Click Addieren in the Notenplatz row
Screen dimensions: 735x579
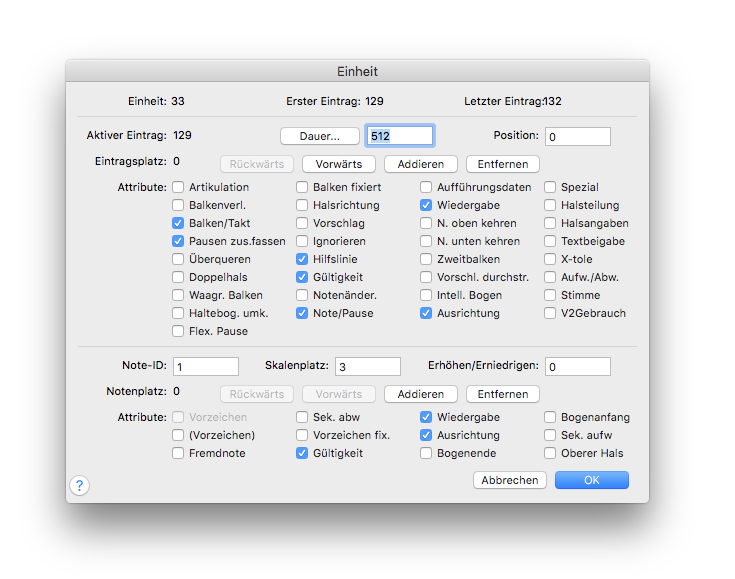[x=420, y=394]
